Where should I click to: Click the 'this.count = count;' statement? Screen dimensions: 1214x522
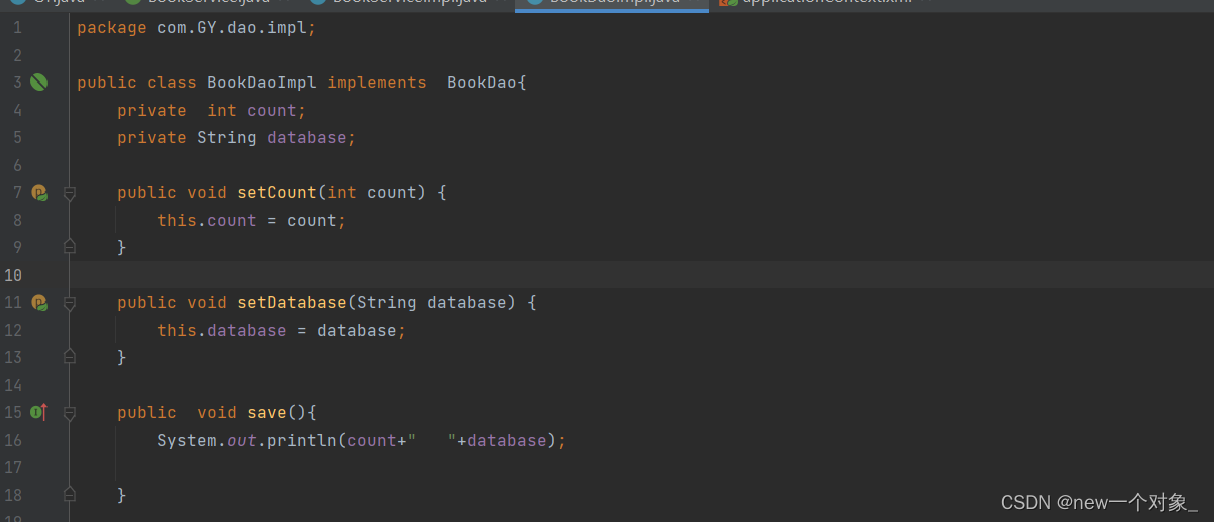coord(252,220)
